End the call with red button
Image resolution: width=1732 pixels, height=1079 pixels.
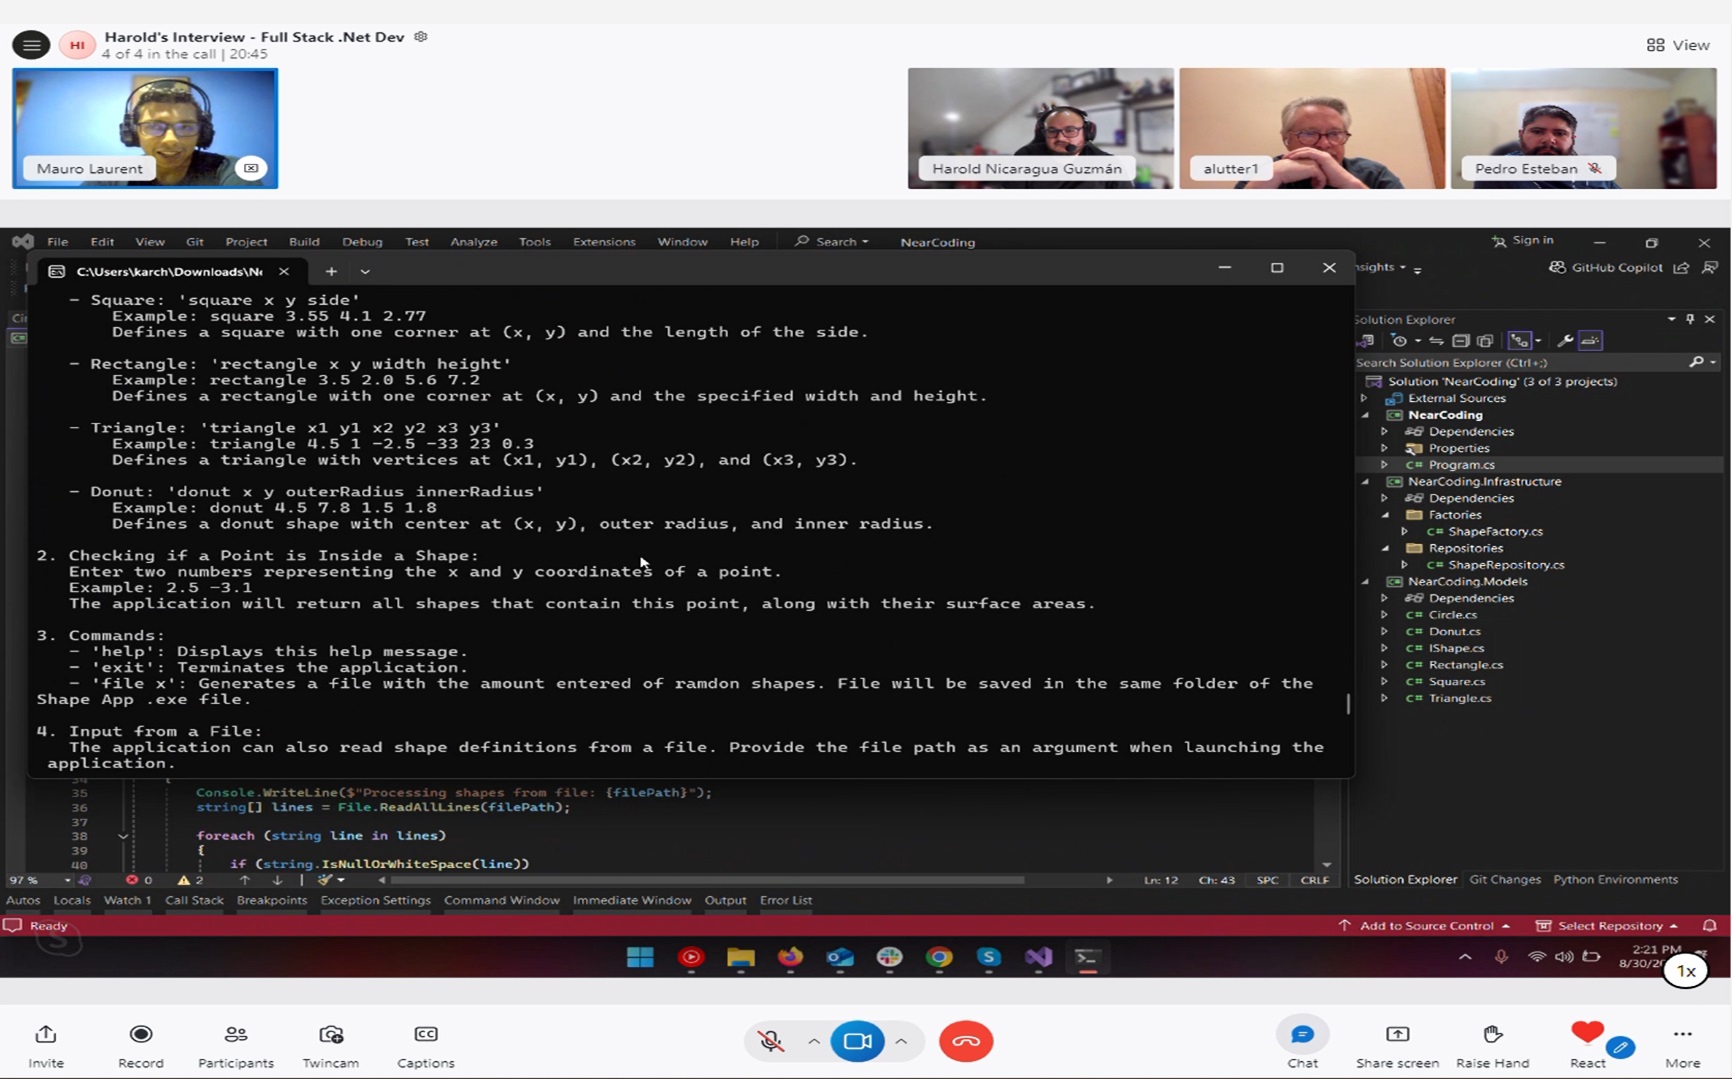[x=966, y=1041]
